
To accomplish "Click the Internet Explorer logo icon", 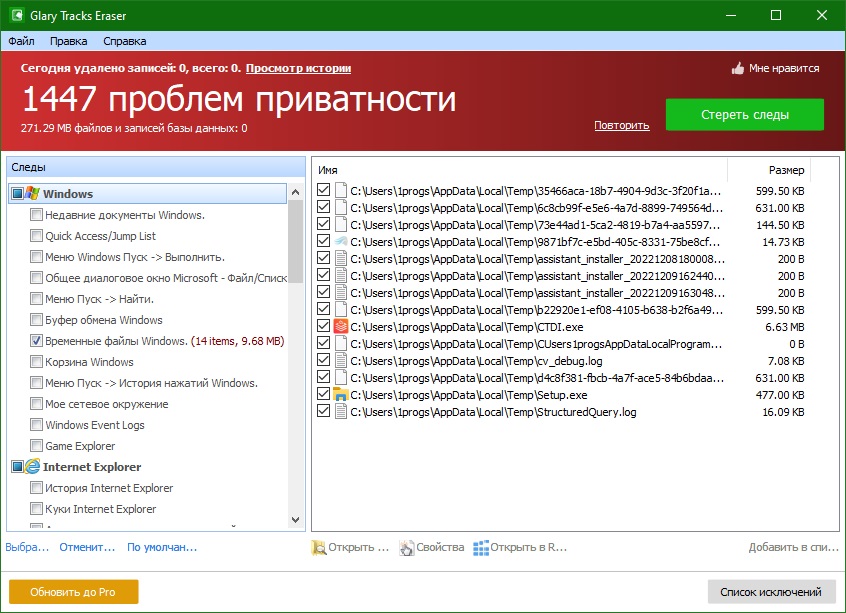I will click(32, 467).
